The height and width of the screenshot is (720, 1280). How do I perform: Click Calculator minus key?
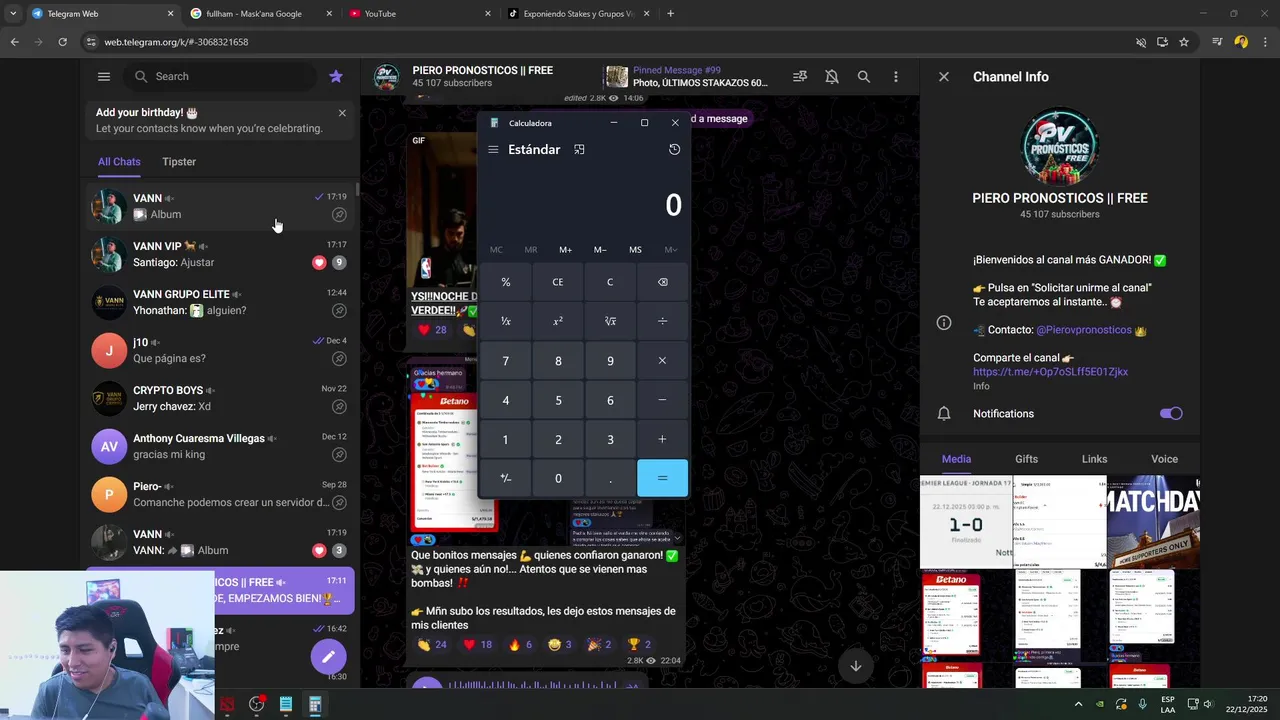click(662, 400)
